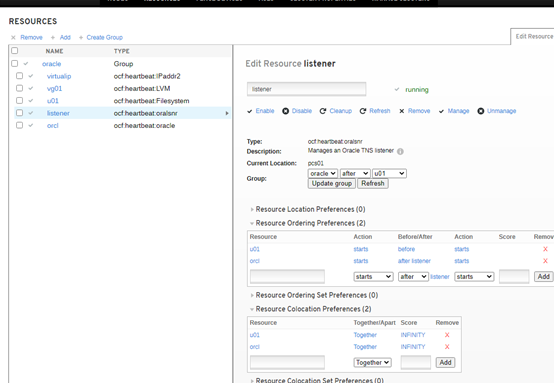
Task: Open the oracle group dropdown
Action: [x=323, y=173]
